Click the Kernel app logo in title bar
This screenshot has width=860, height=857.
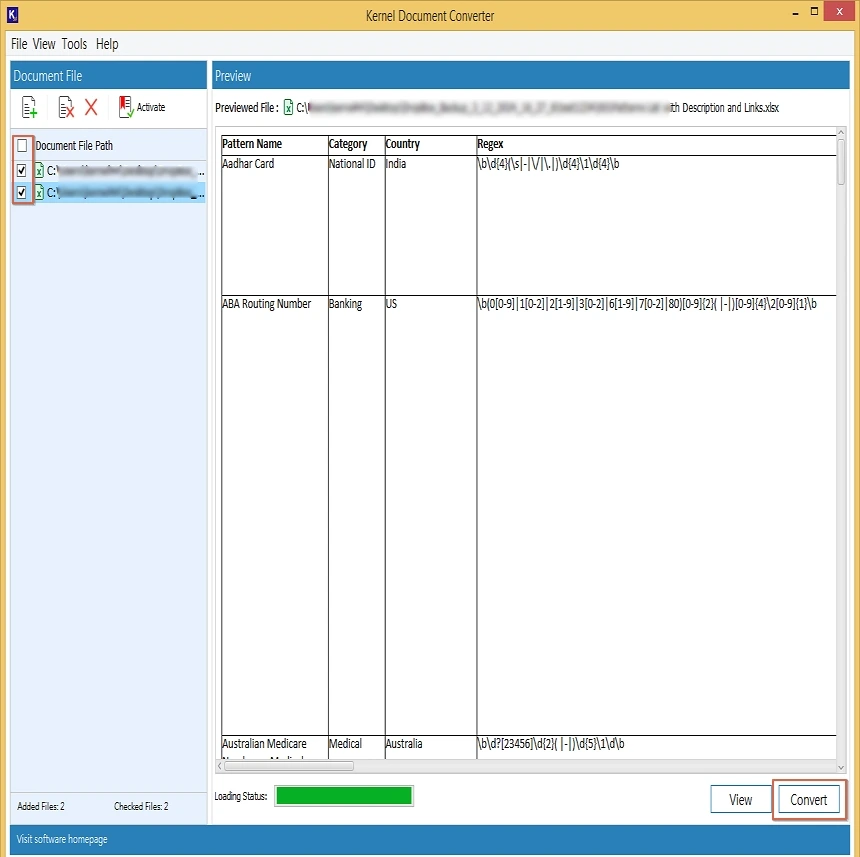(x=13, y=15)
